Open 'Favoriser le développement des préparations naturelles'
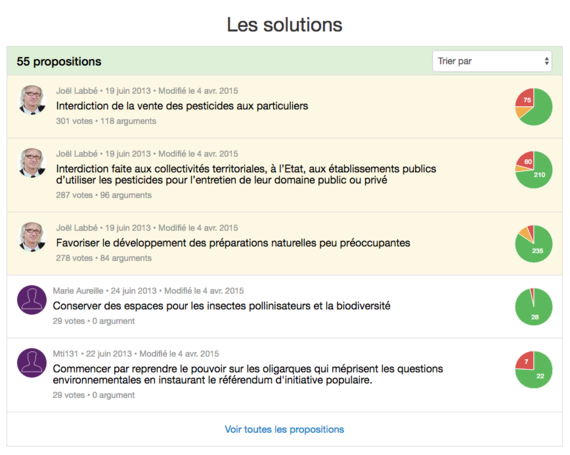Screen dimensions: 570x455 tap(233, 243)
